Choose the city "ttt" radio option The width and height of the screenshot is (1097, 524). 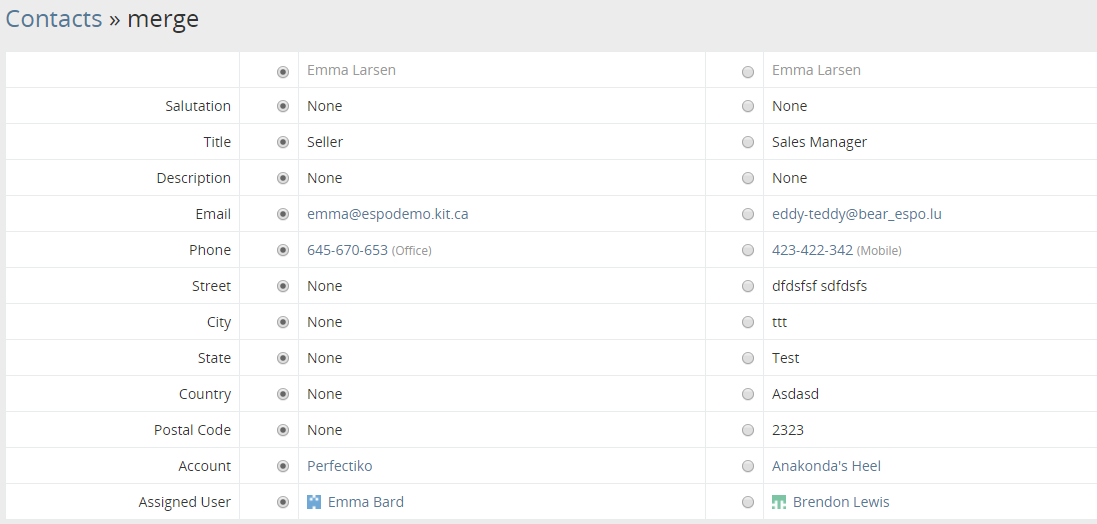(x=748, y=322)
